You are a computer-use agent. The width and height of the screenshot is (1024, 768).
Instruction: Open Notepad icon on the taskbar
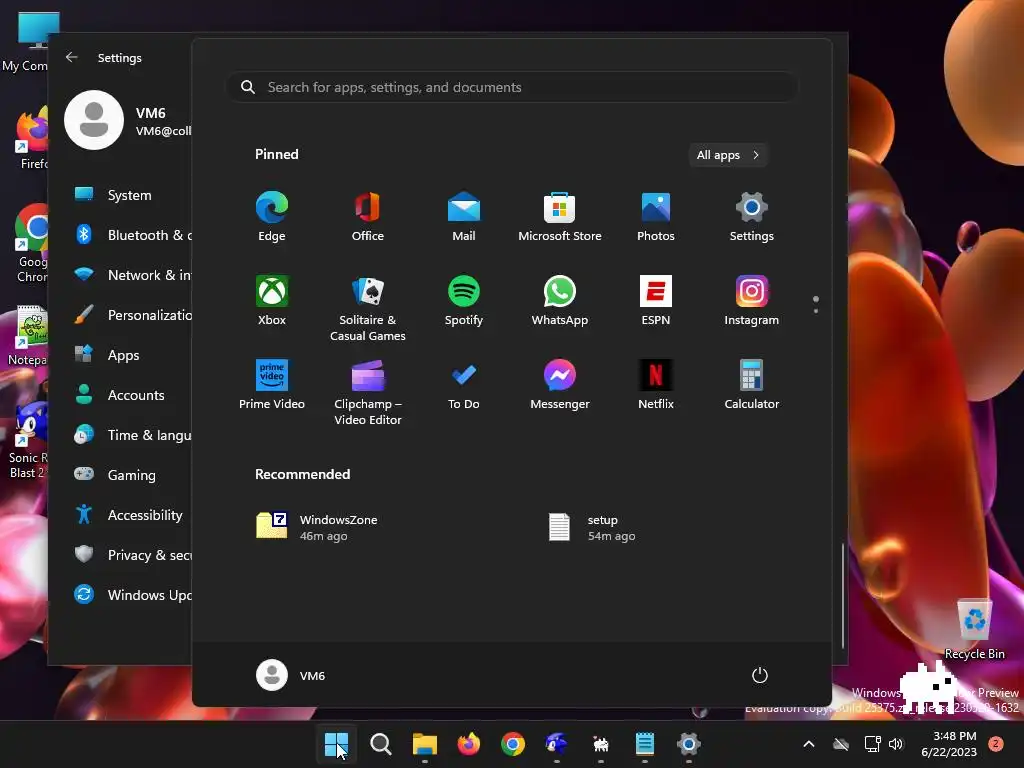pos(645,744)
